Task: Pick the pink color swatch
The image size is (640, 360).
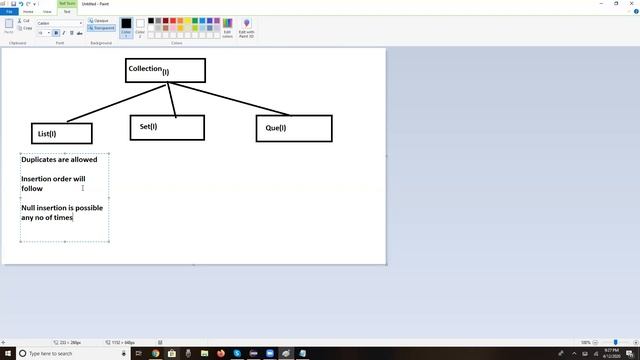Action: click(x=173, y=28)
